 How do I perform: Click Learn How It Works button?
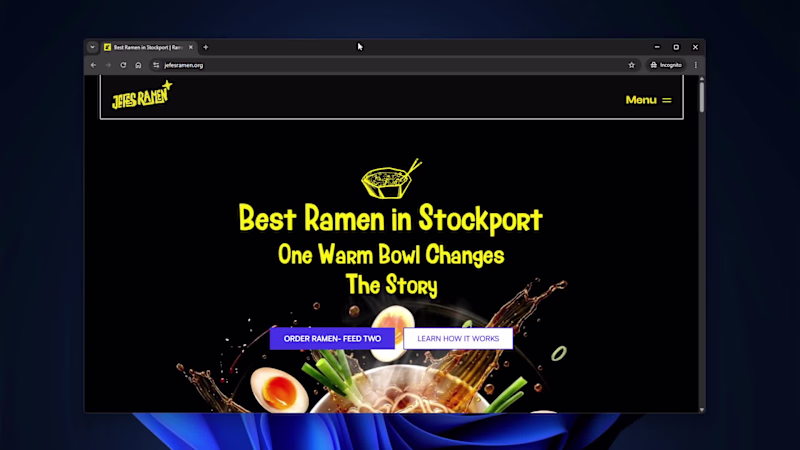[x=458, y=339]
